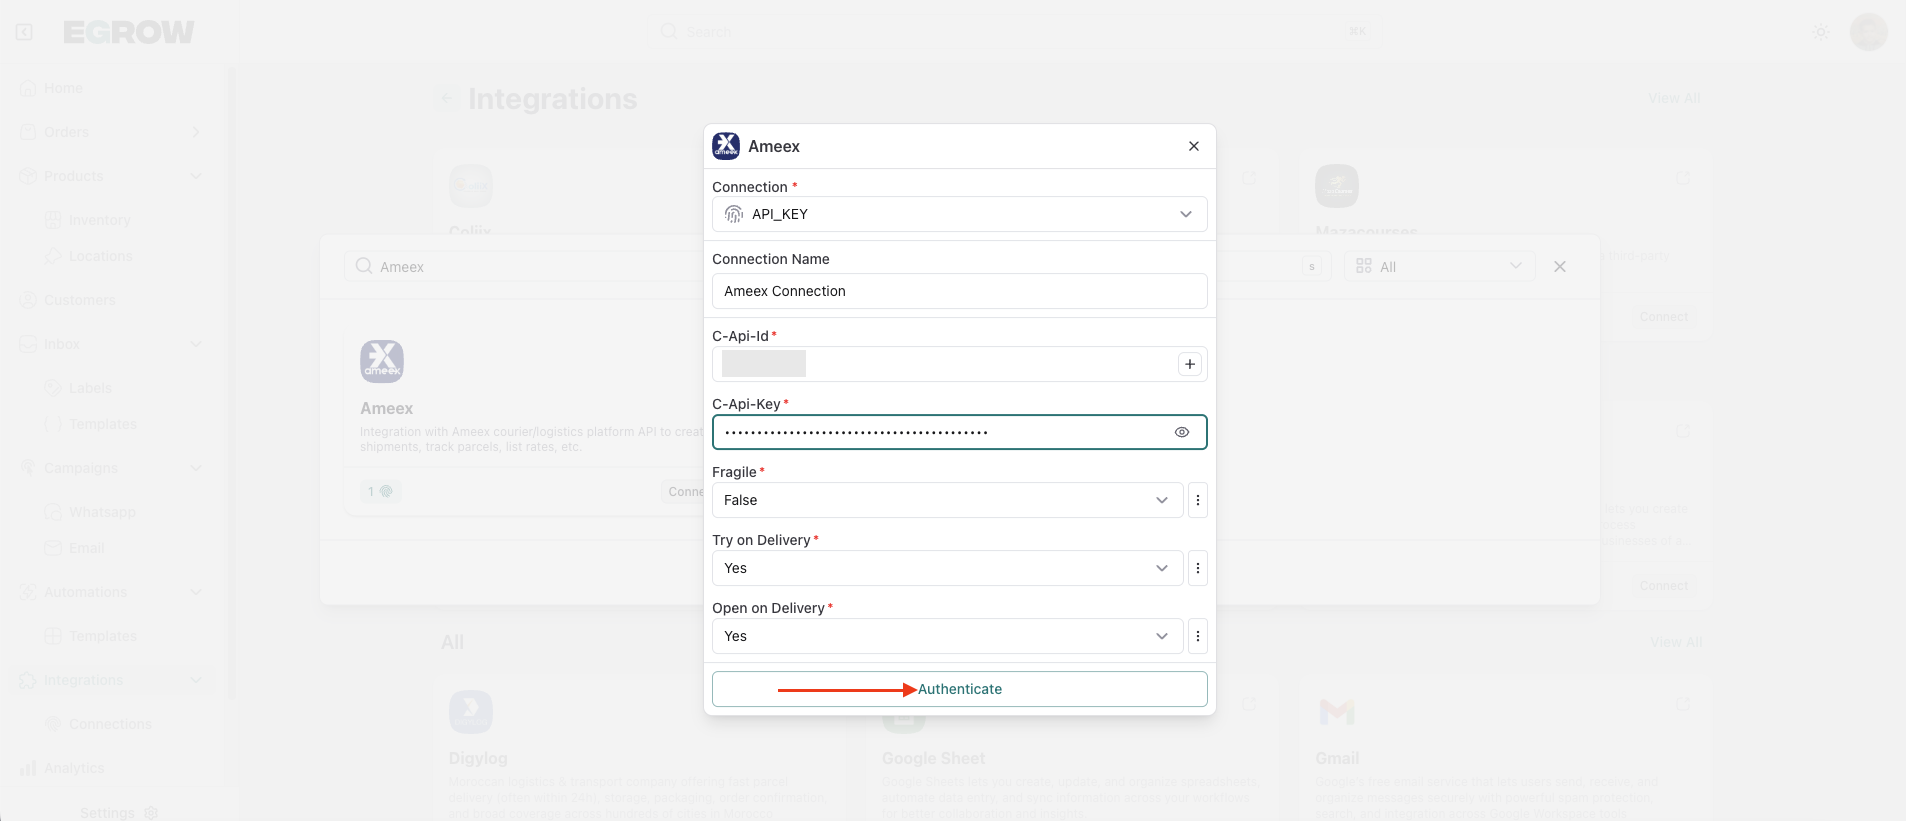Click the Authenticate button
The height and width of the screenshot is (821, 1906).
pyautogui.click(x=959, y=689)
